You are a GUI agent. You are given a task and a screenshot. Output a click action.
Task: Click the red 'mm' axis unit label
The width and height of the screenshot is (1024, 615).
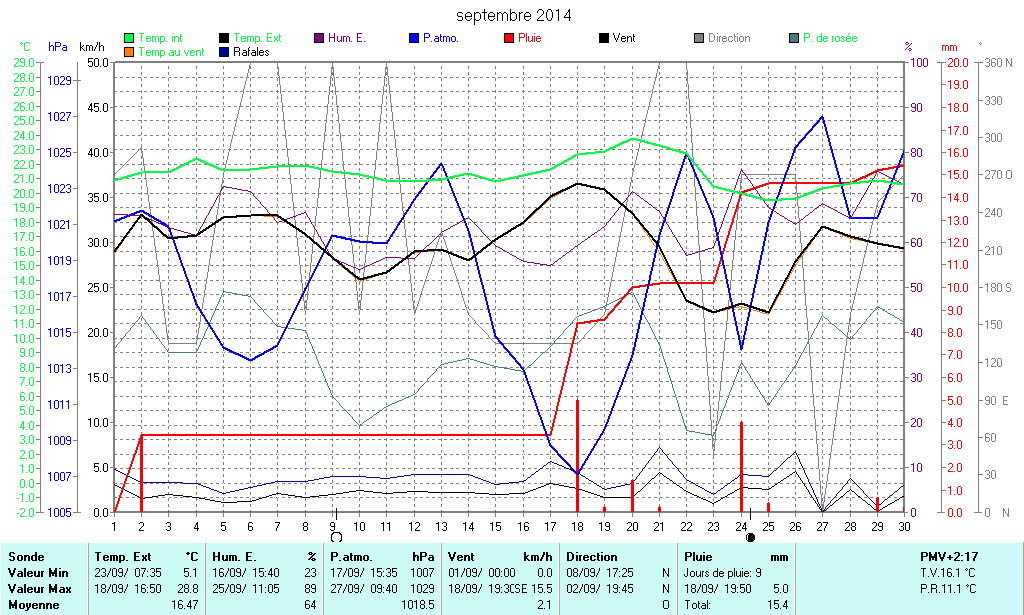click(x=949, y=47)
